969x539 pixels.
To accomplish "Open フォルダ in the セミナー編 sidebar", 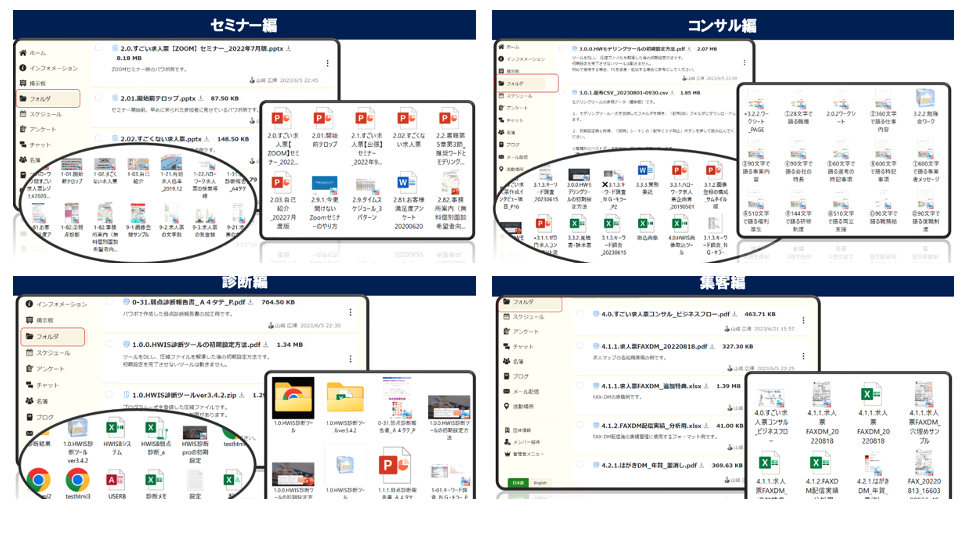I will click(x=48, y=98).
